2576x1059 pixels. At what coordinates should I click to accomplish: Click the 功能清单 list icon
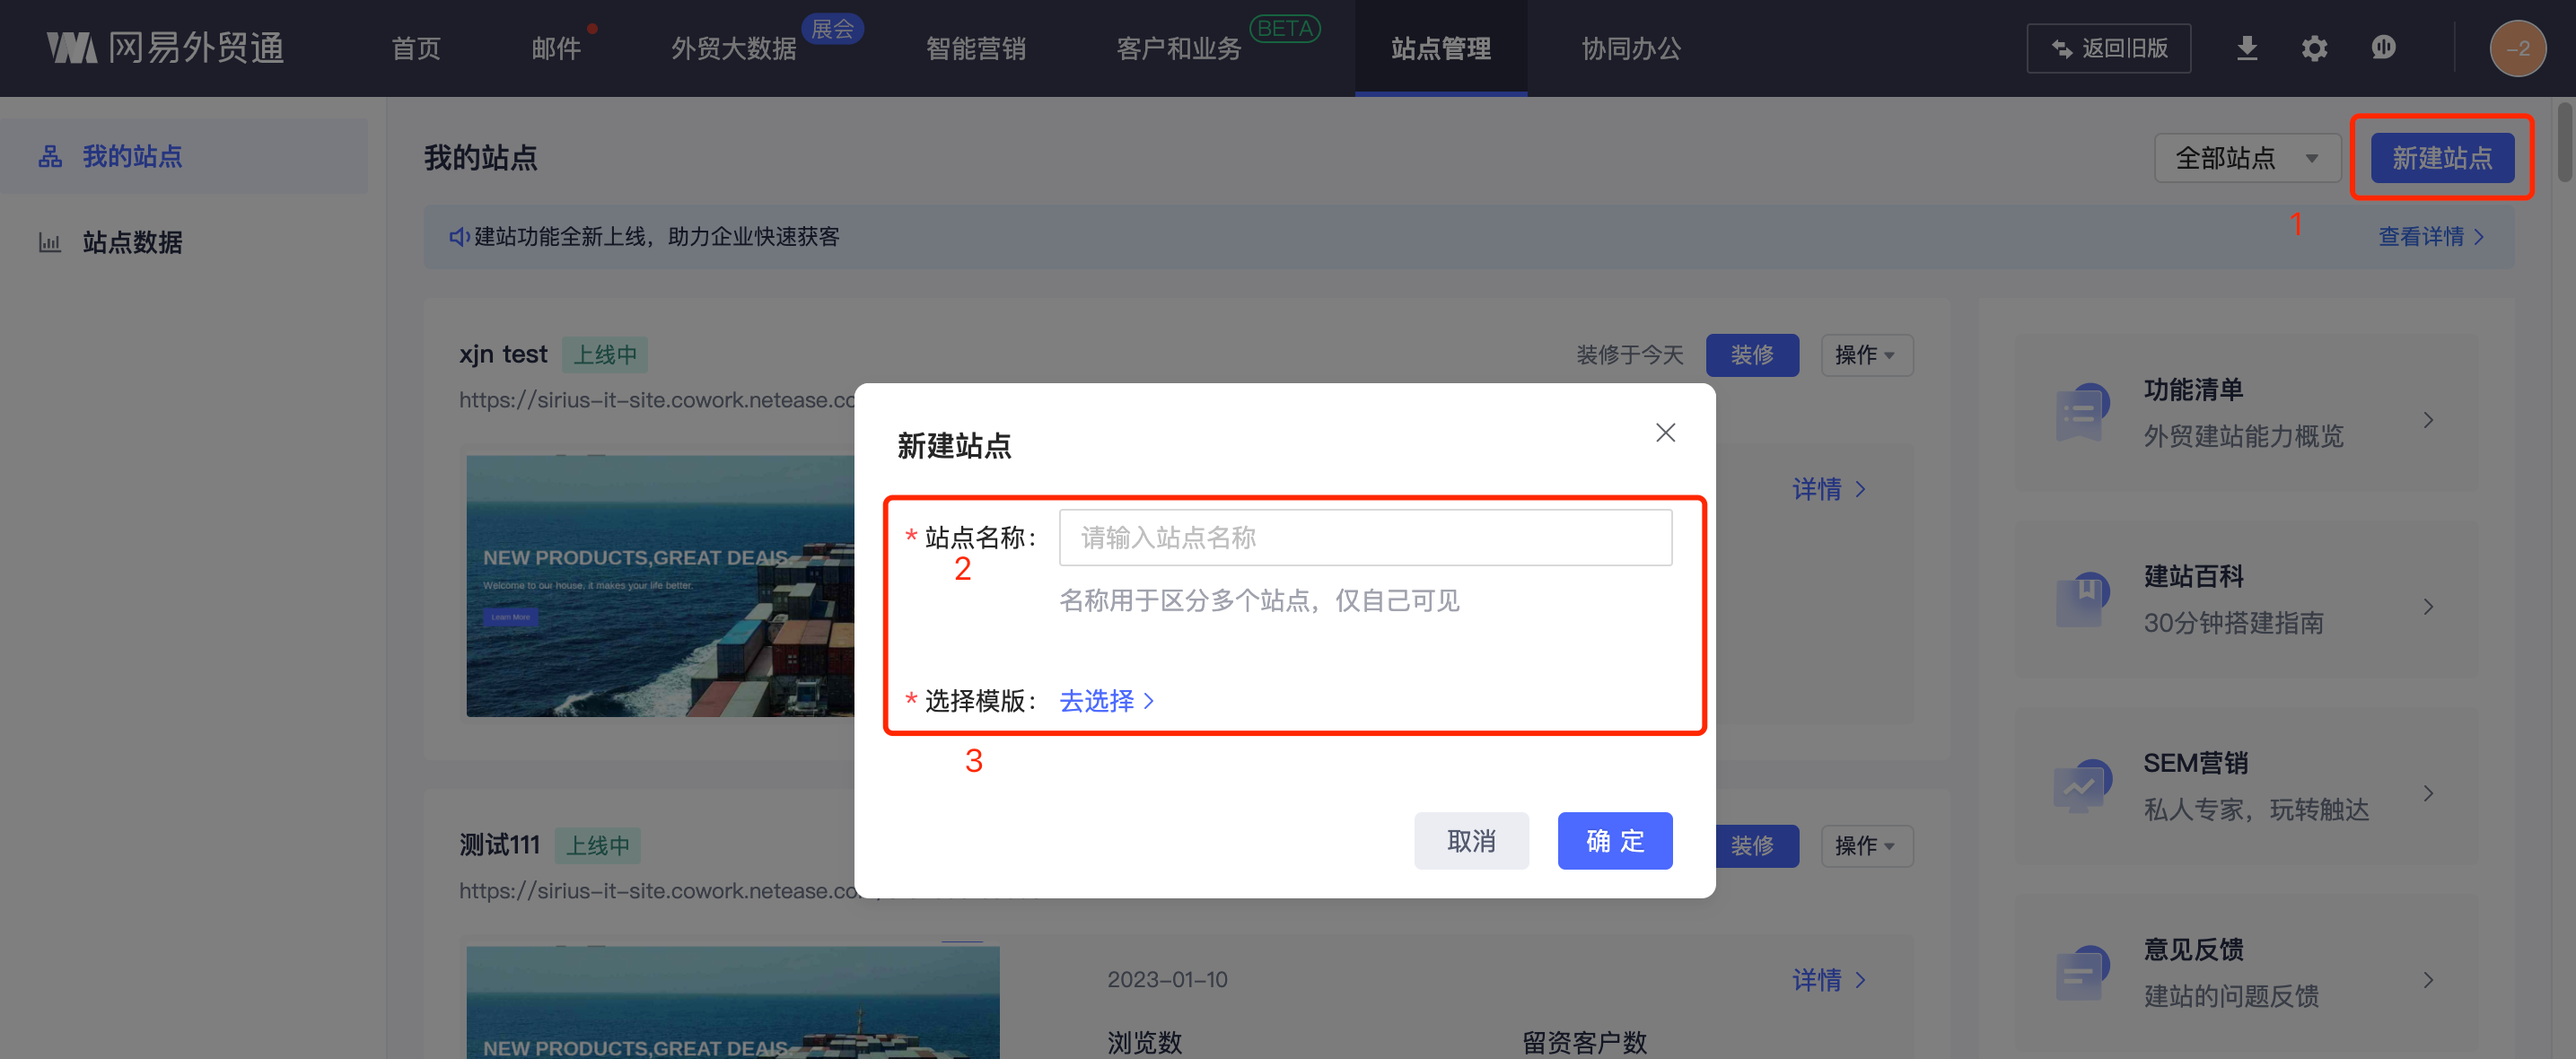tap(2082, 412)
